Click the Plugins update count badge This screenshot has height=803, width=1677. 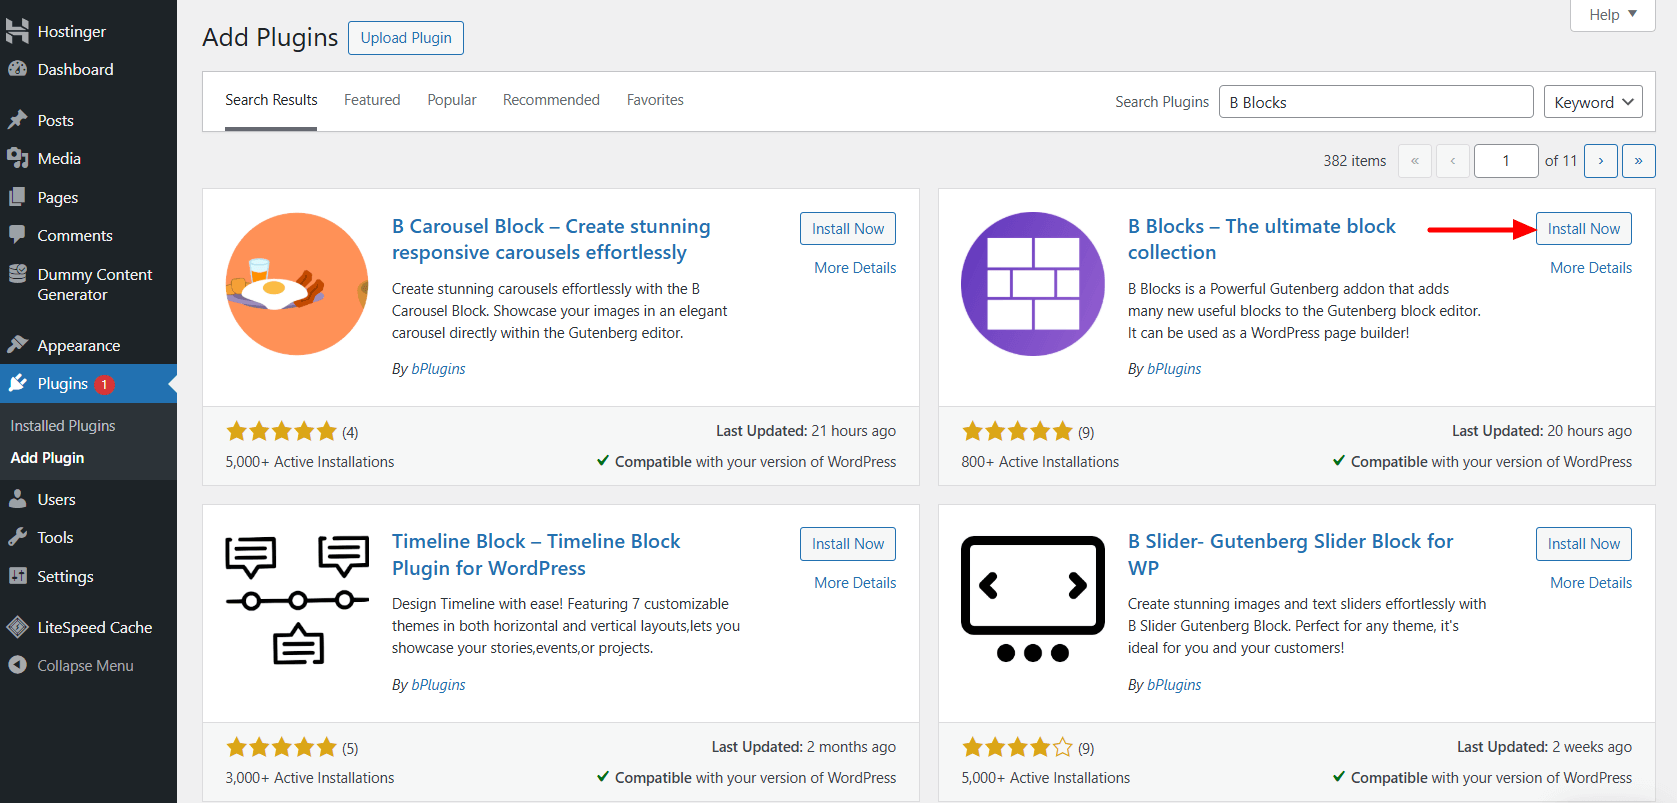[104, 384]
